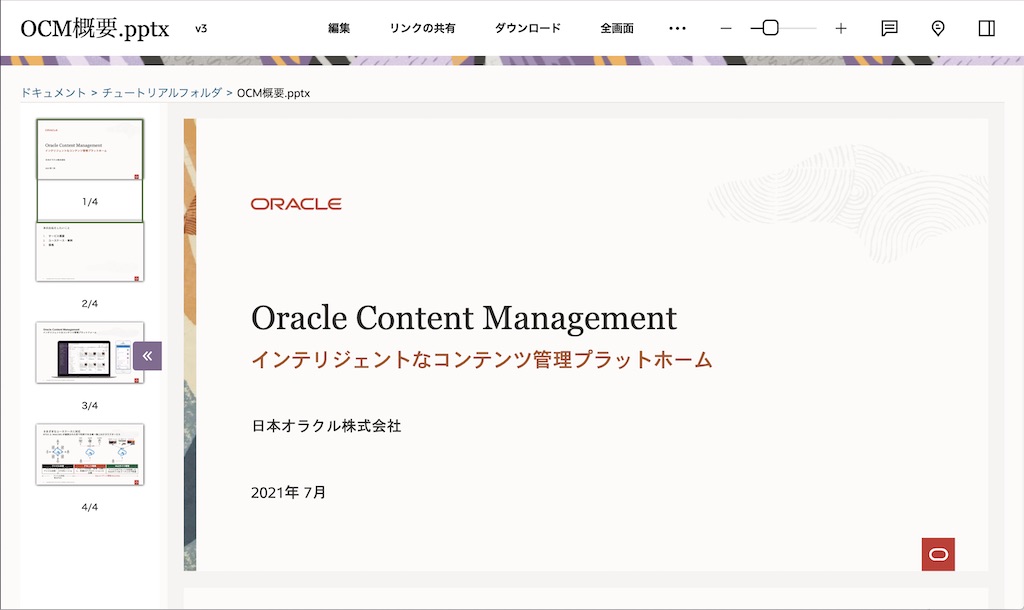Click the v3 version label
The width and height of the screenshot is (1024, 610).
[201, 28]
